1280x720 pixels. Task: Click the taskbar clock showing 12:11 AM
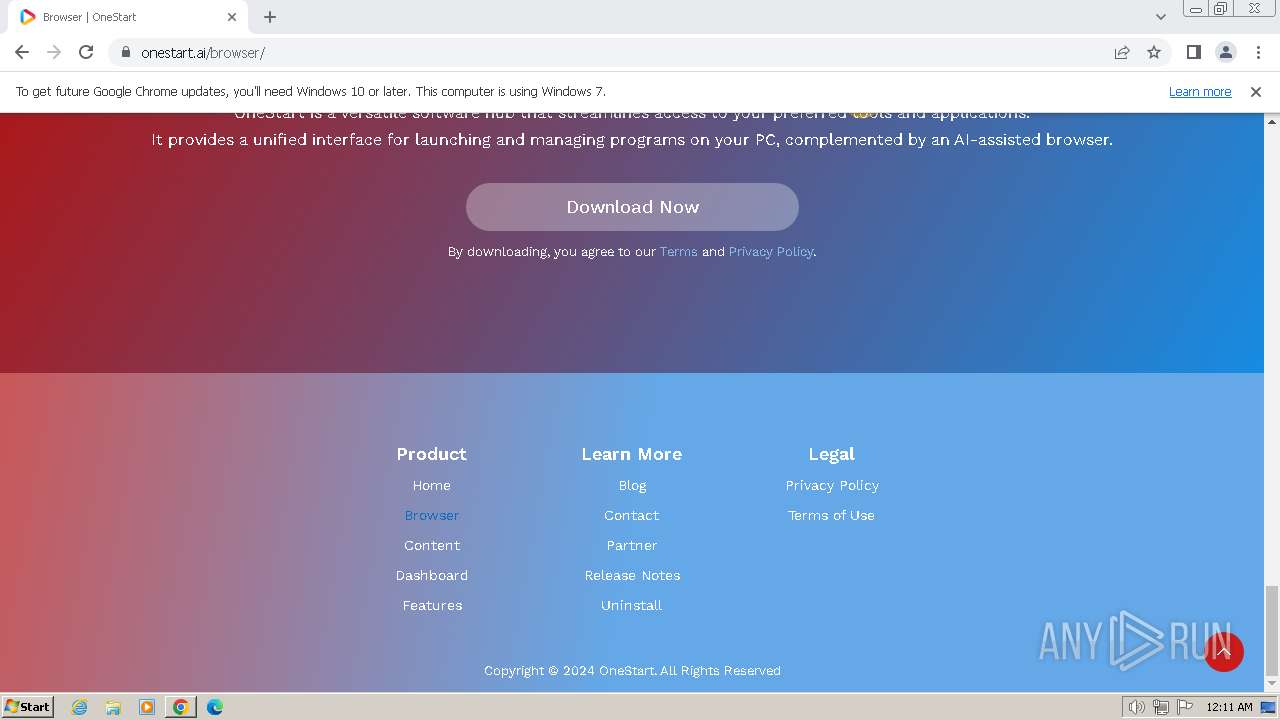[1229, 707]
